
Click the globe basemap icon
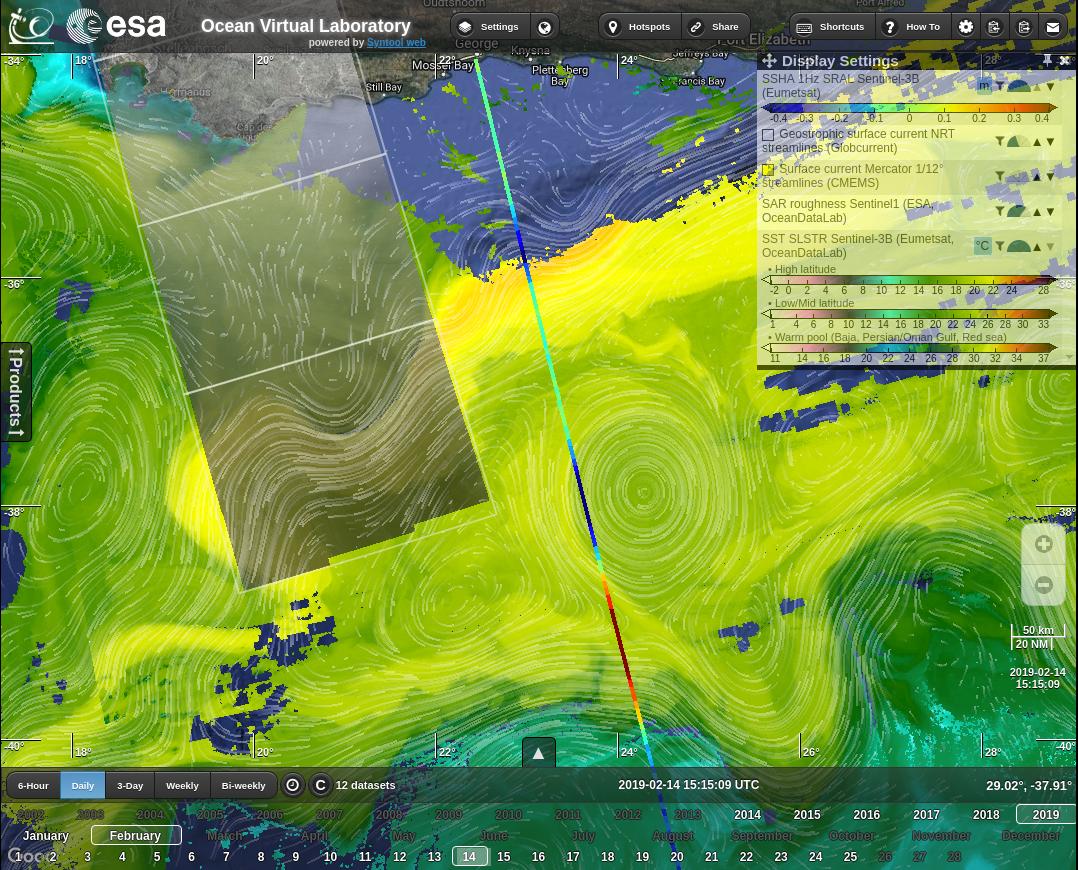click(x=544, y=27)
